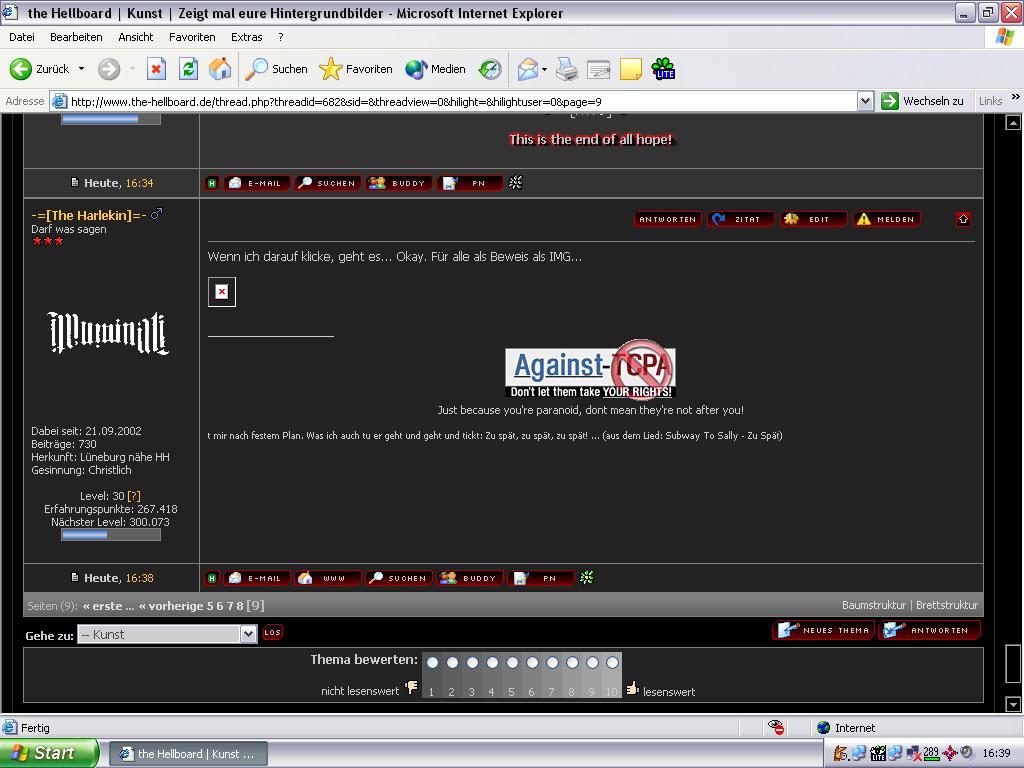
Task: Select rating 5 radio button
Action: tap(512, 663)
